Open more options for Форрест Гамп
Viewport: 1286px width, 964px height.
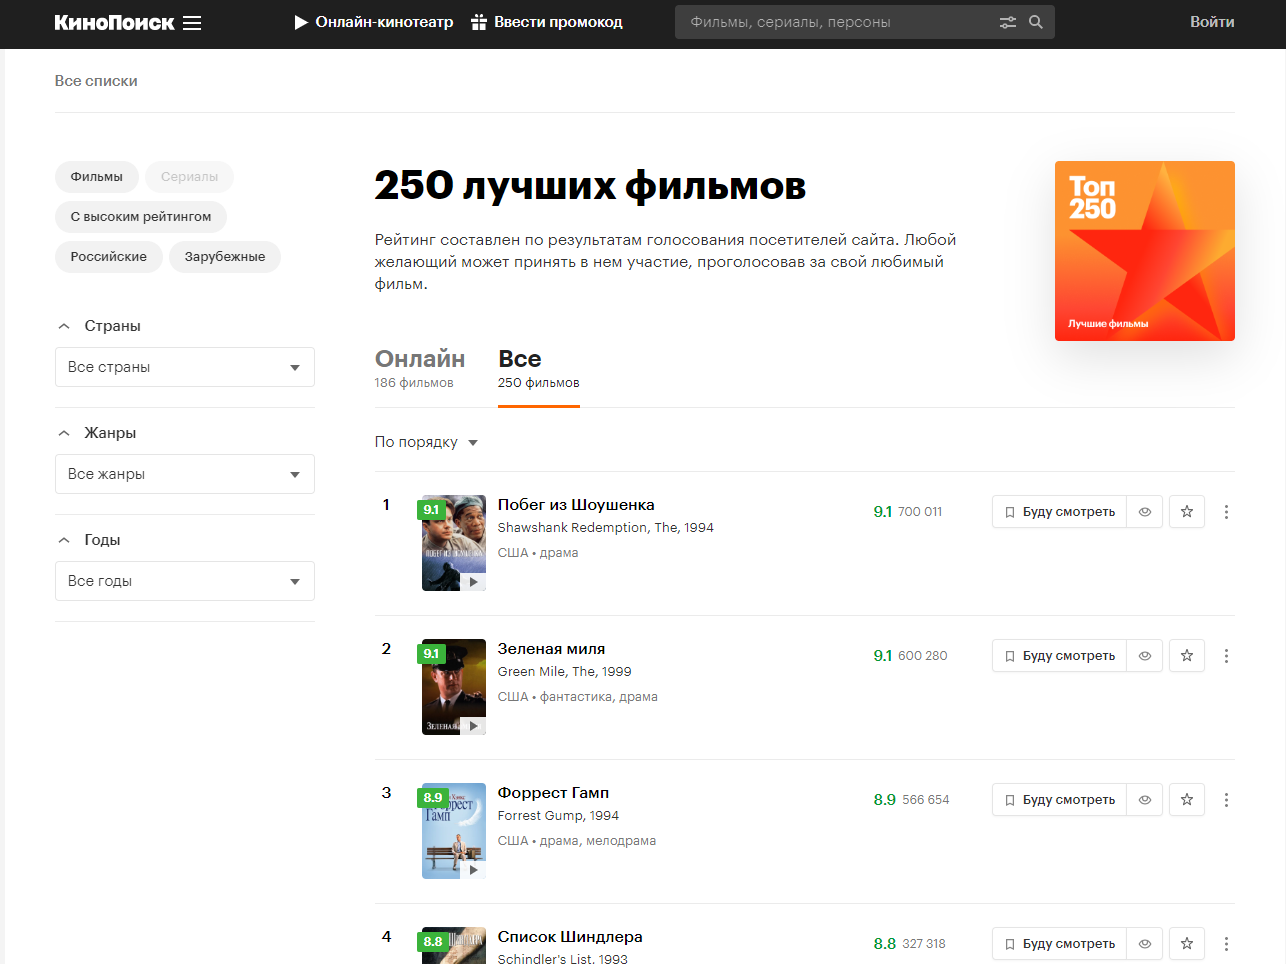pyautogui.click(x=1226, y=800)
